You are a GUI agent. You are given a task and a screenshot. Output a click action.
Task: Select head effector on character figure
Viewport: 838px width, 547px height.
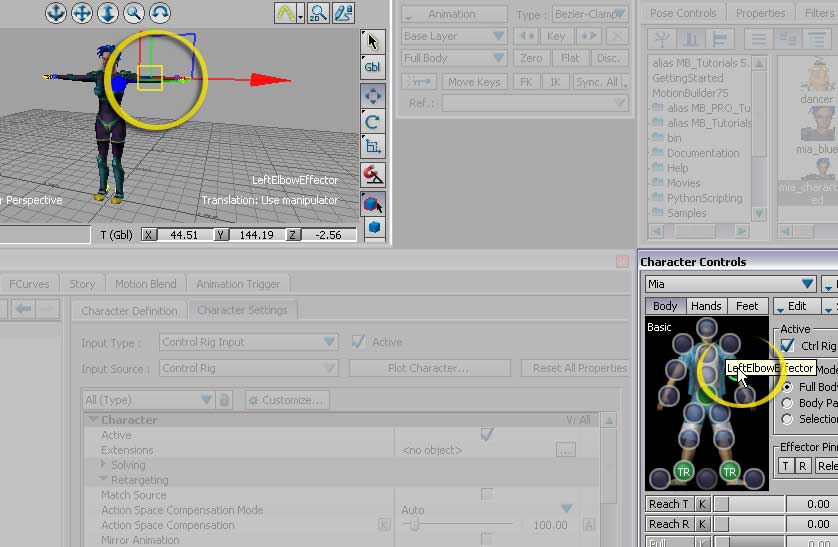[x=707, y=328]
